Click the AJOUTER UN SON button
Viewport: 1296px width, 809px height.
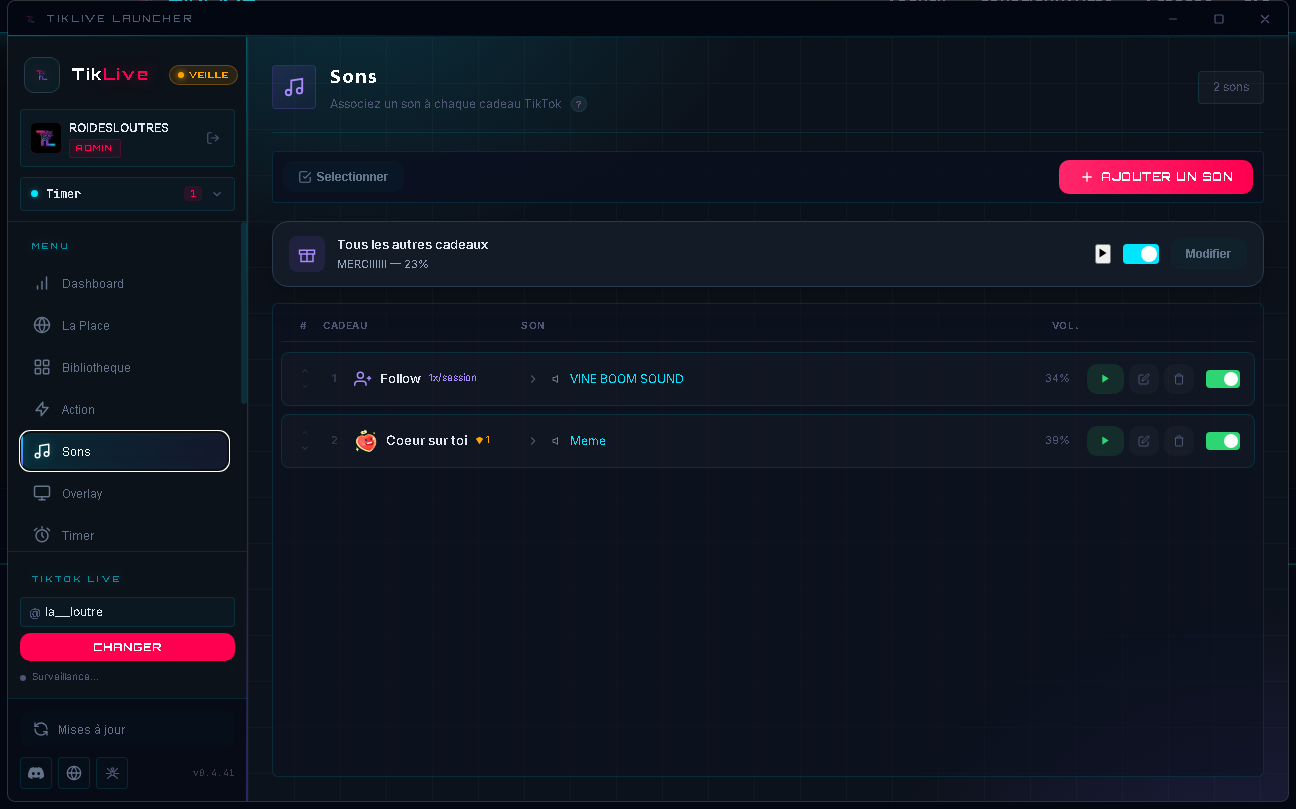click(1156, 177)
